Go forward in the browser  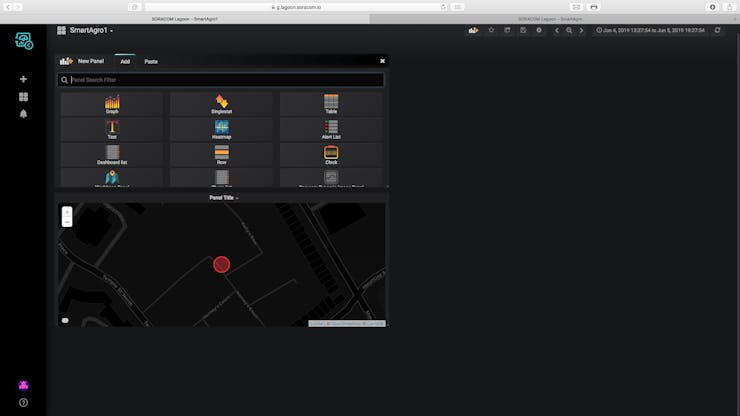[18, 7]
